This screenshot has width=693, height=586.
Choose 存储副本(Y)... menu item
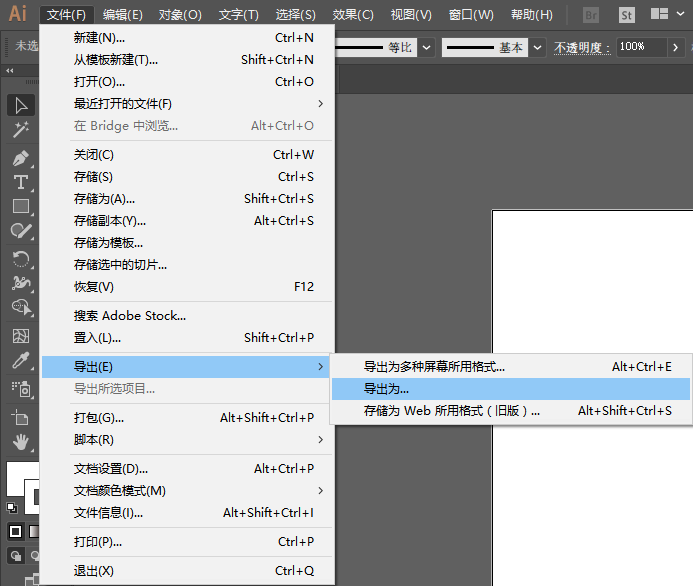pos(188,221)
